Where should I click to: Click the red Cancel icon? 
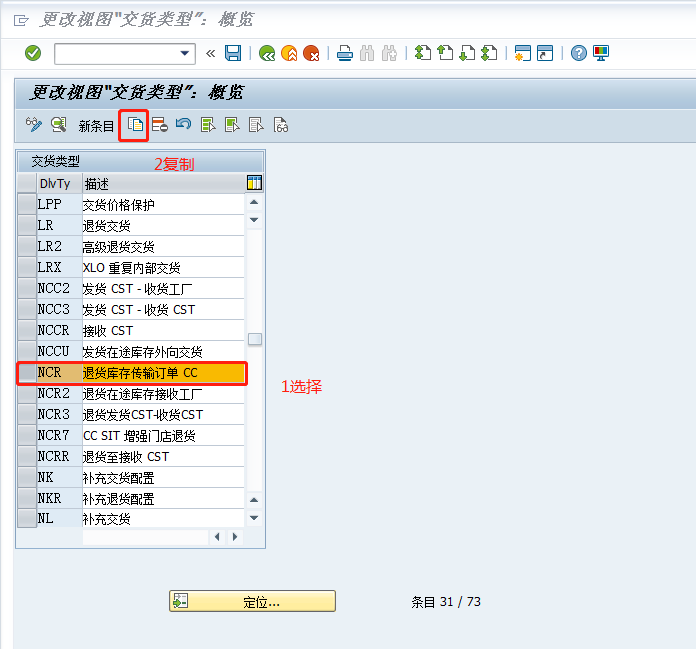pos(311,53)
